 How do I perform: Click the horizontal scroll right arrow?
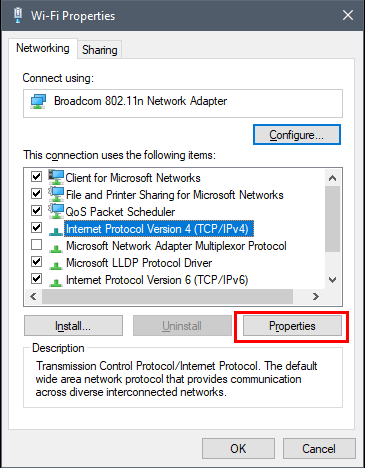coord(316,296)
